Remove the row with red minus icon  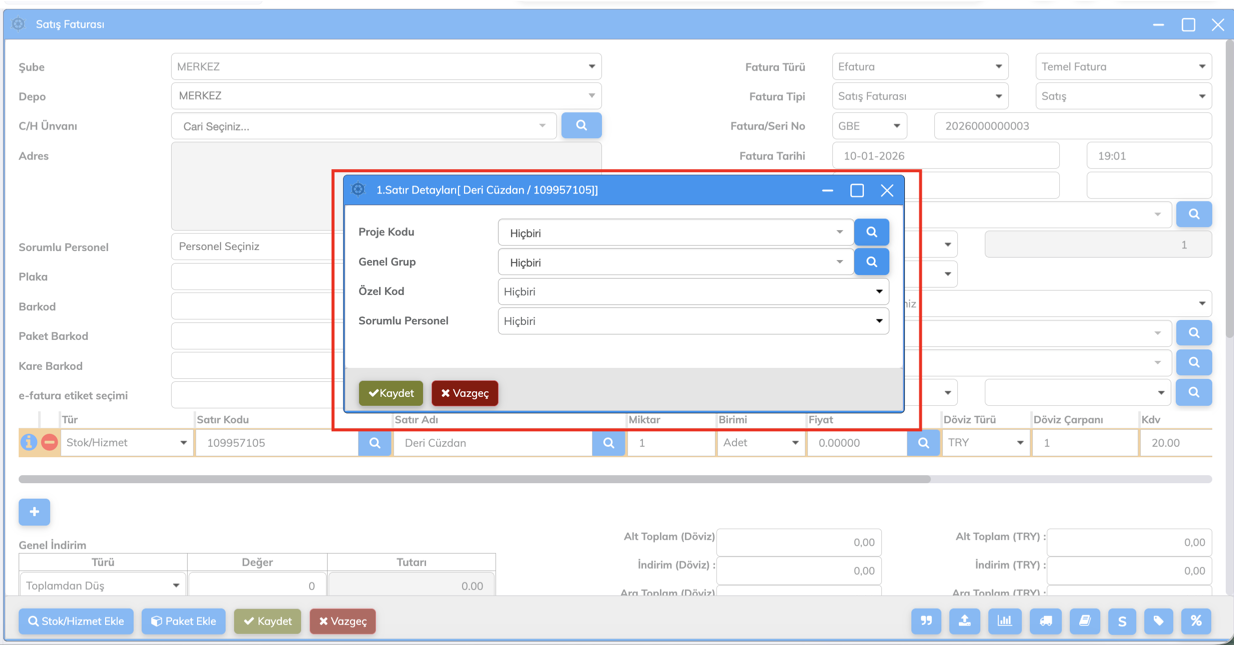coord(49,442)
